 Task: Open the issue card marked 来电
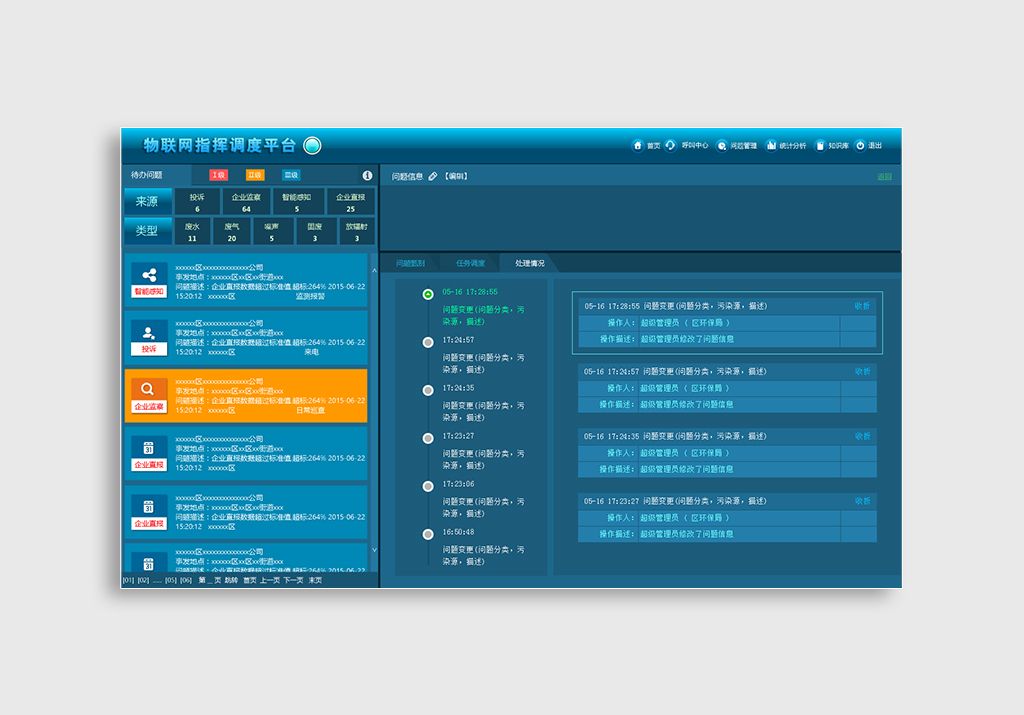pyautogui.click(x=246, y=338)
